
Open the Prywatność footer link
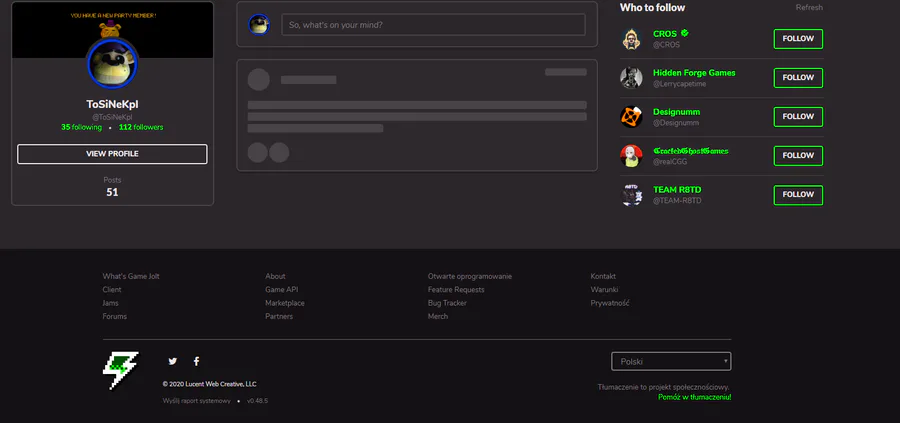610,303
